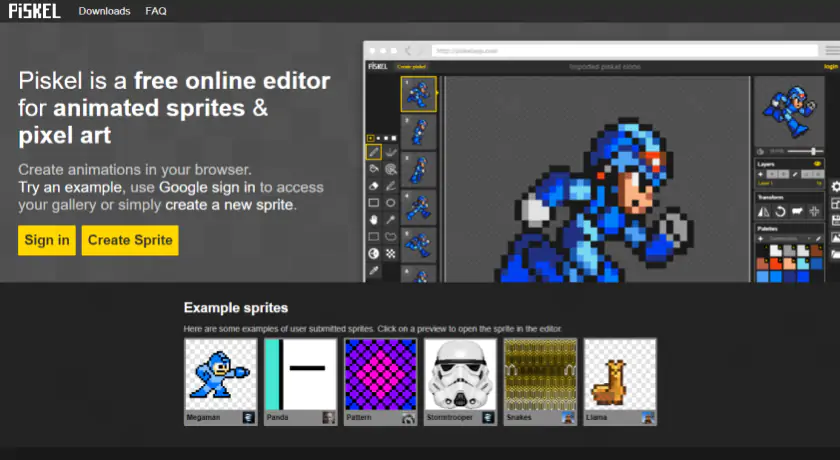This screenshot has width=840, height=460.
Task: Click the yellow Sign in button
Action: (x=47, y=240)
